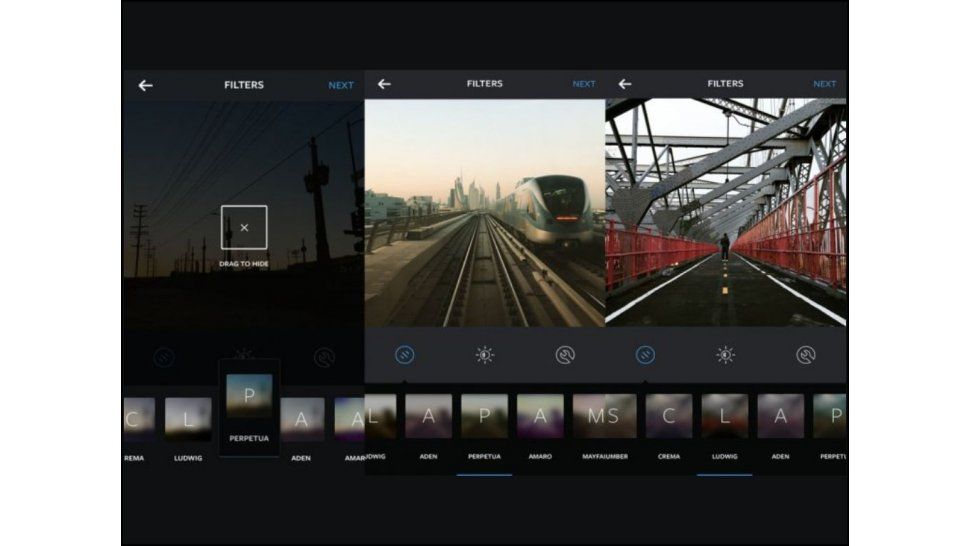Tap back arrow on the bridge photo screen
This screenshot has height=546, width=970.
tap(625, 85)
